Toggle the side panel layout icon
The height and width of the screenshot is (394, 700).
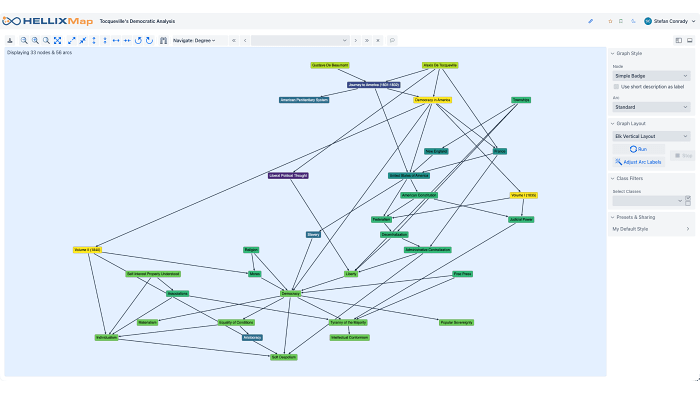(679, 41)
